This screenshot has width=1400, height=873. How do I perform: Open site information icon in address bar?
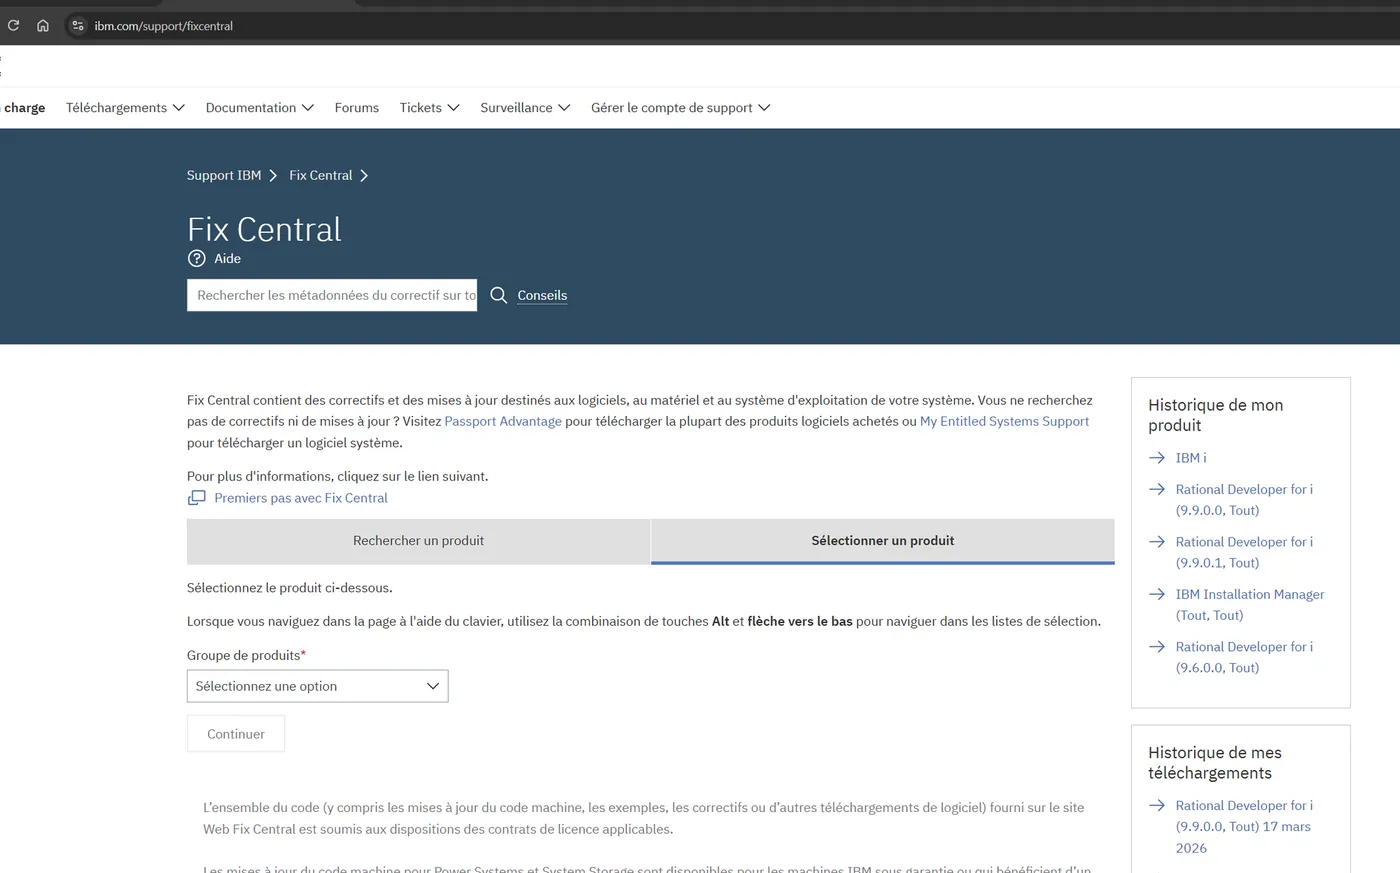tap(78, 26)
